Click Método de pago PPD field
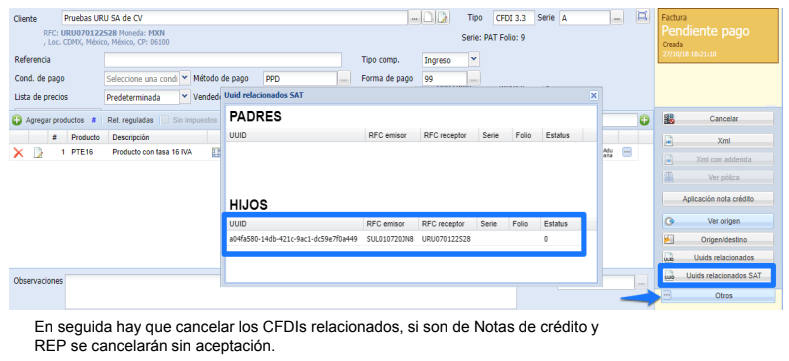This screenshot has height=361, width=789. pyautogui.click(x=300, y=79)
